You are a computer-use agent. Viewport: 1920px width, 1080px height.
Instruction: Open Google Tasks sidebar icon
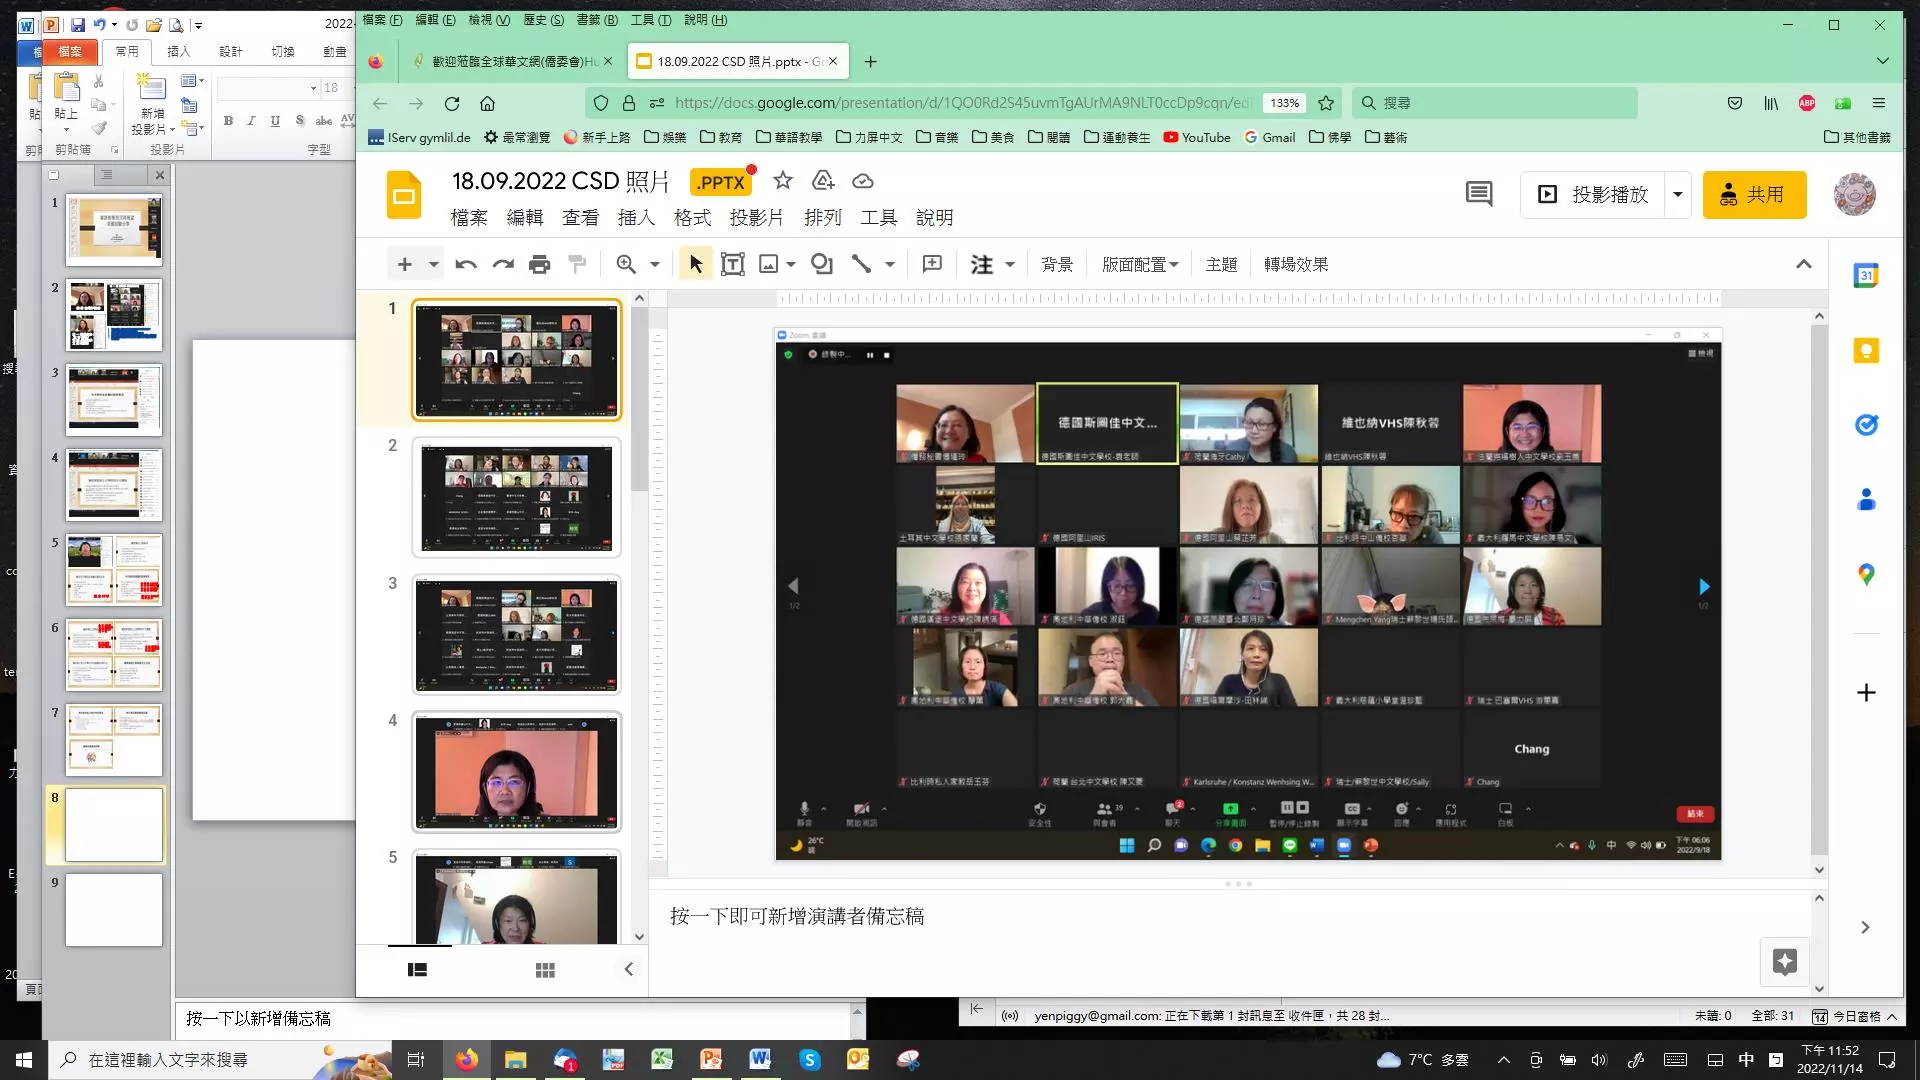[x=1866, y=425]
